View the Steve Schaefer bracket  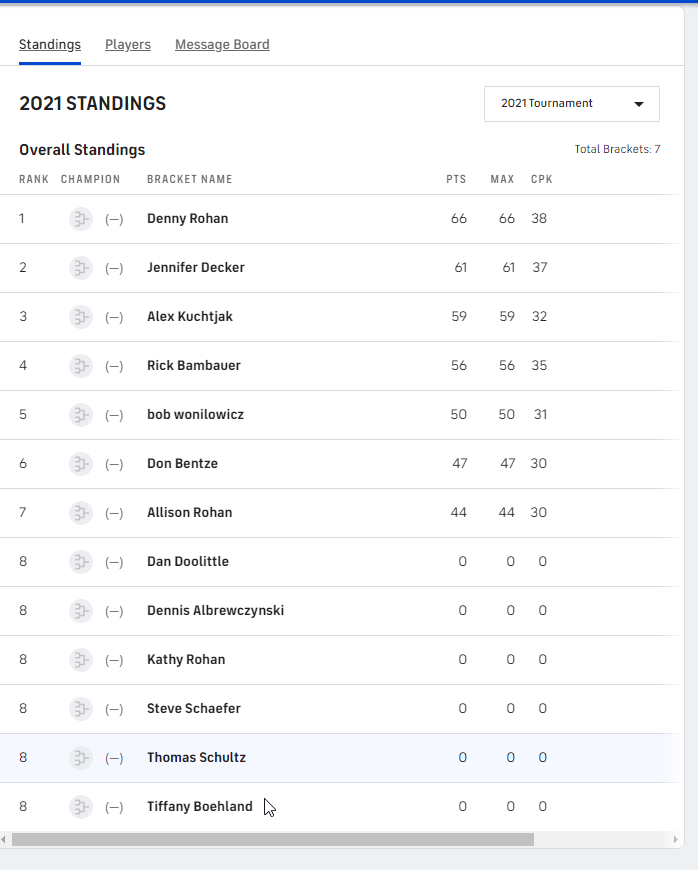194,709
